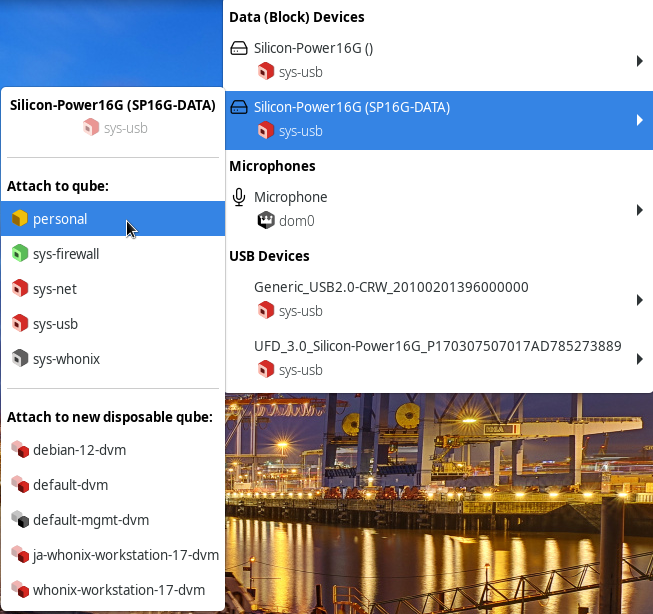Attach to new whonix-workstation-17-dvm disposable
653x614 pixels.
112,590
